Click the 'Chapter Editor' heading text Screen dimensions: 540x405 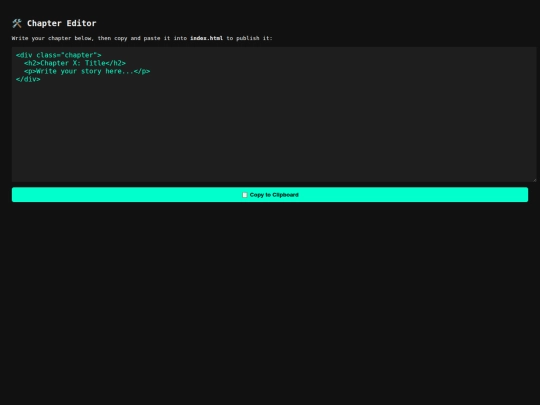tap(62, 23)
